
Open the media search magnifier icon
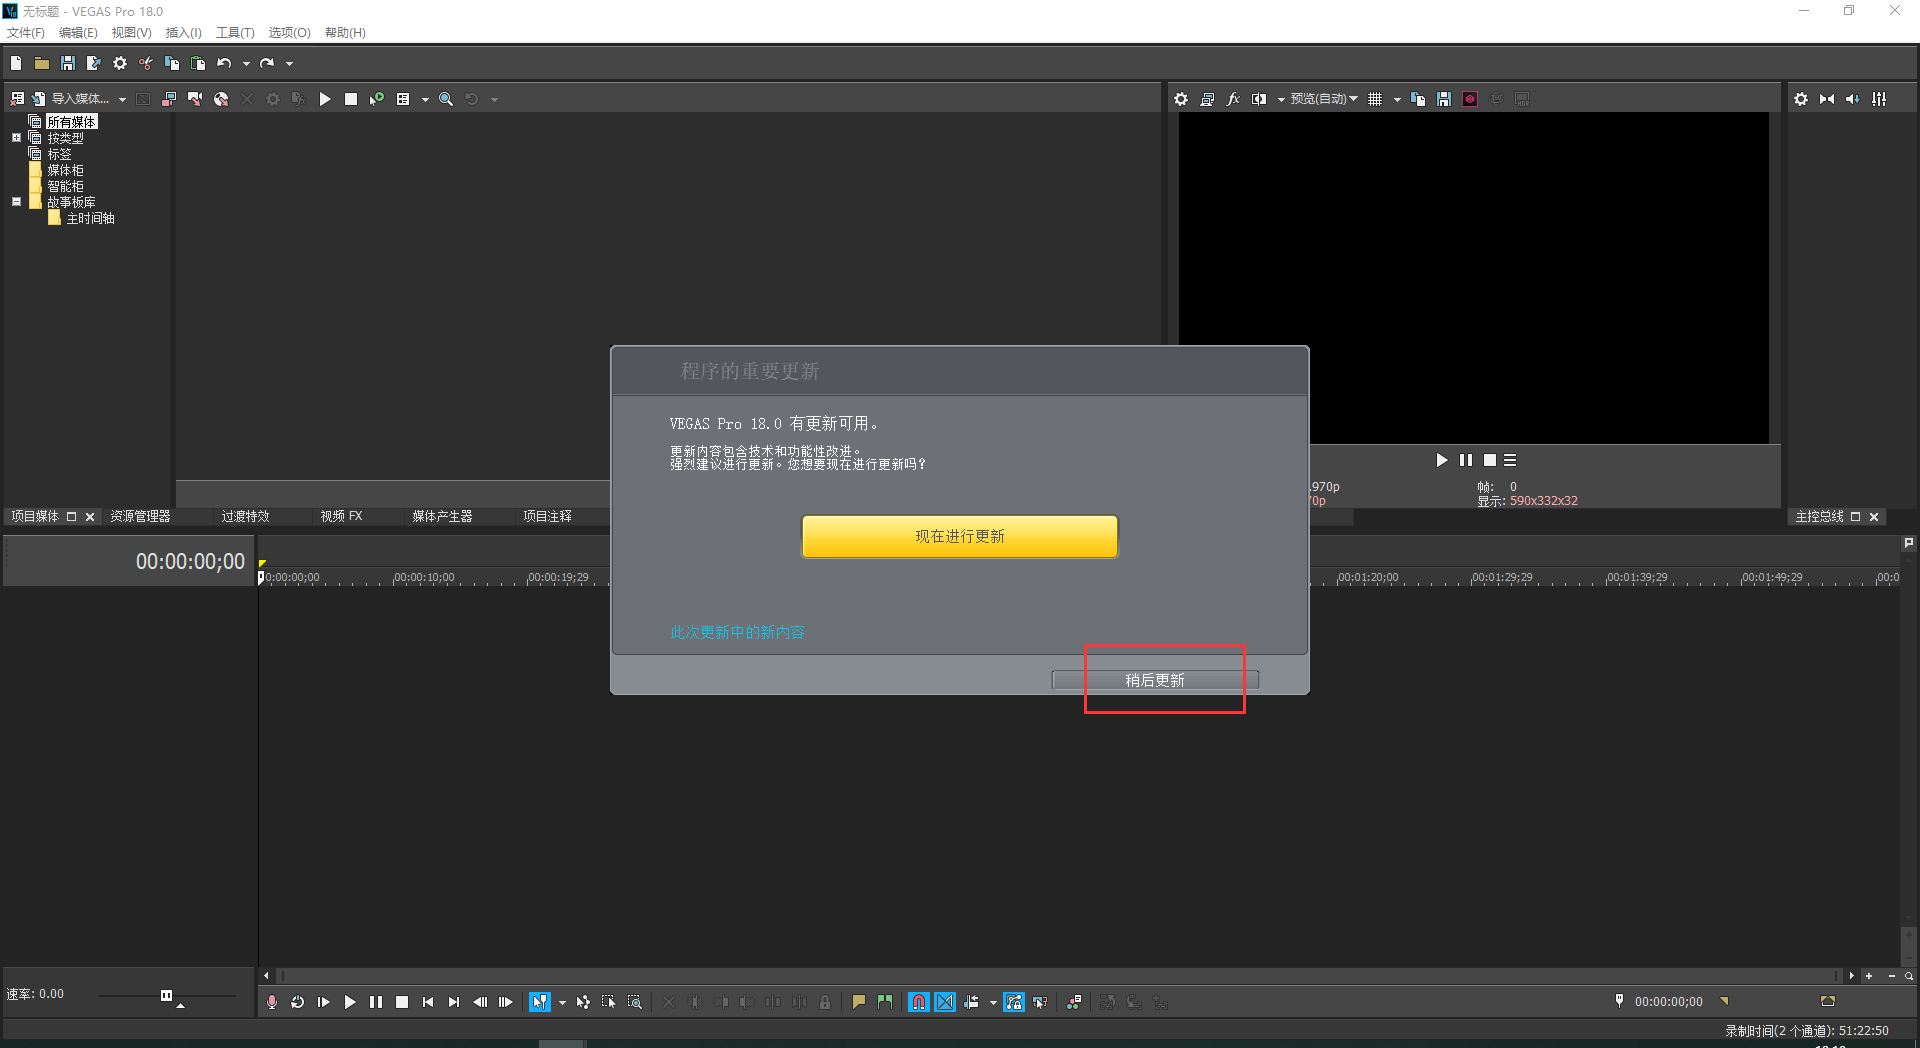pyautogui.click(x=446, y=99)
